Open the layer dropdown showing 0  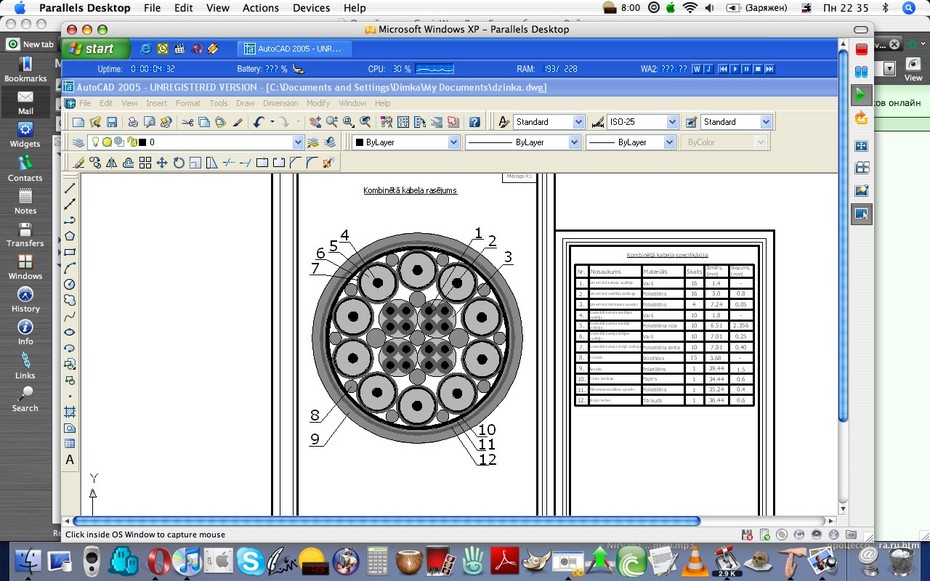(x=298, y=142)
